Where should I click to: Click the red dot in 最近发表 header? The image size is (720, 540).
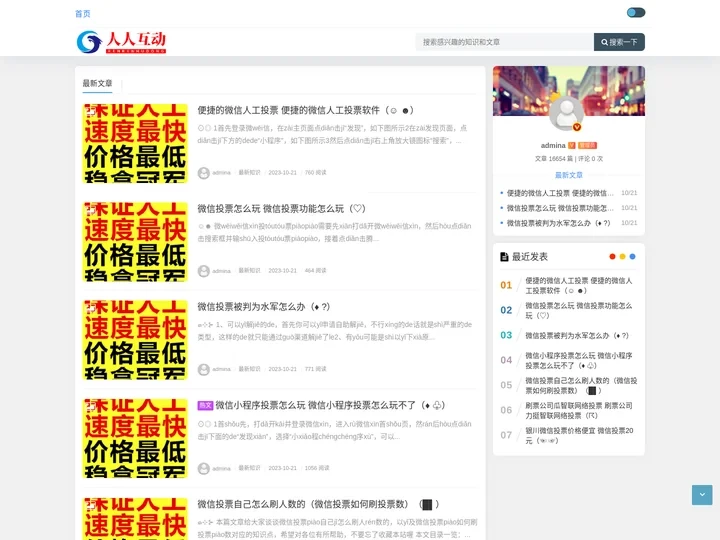coord(612,257)
